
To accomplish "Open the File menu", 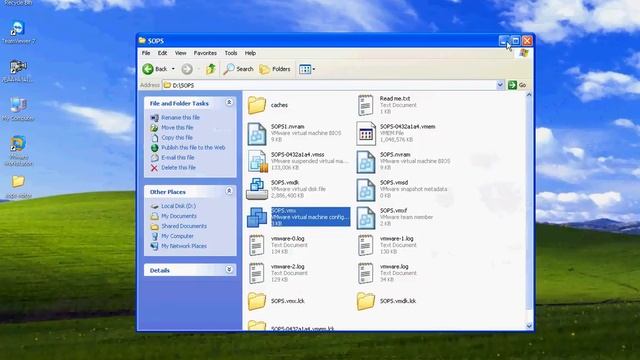I will pyautogui.click(x=146, y=53).
